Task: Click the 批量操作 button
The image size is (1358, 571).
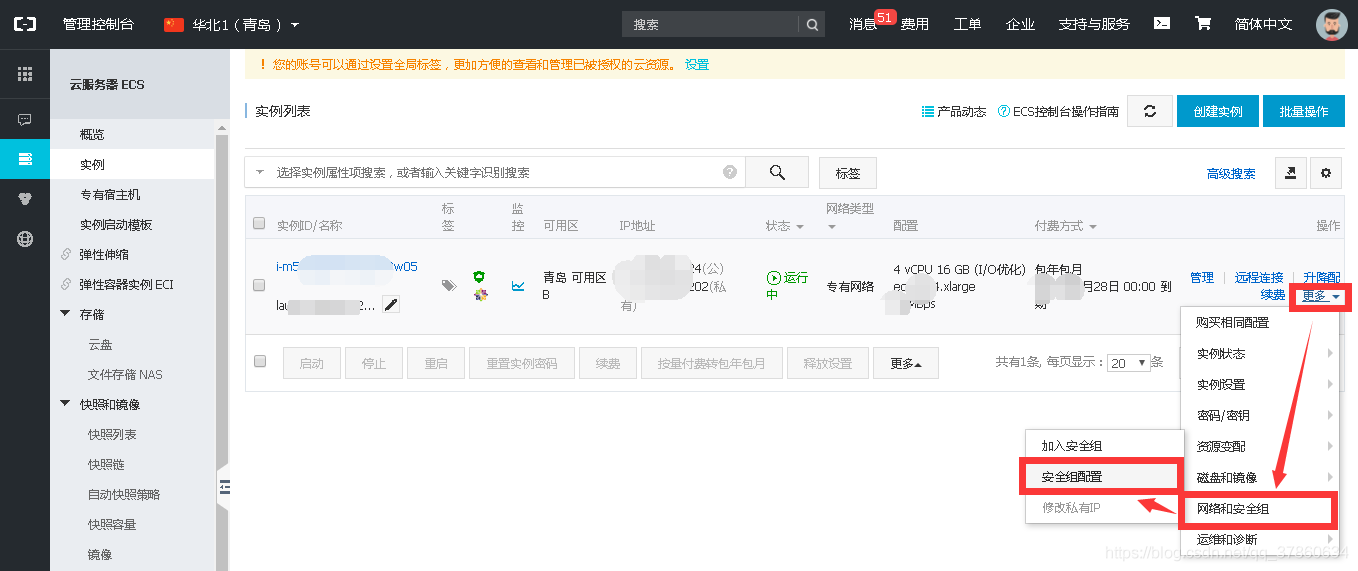Action: pos(1303,112)
